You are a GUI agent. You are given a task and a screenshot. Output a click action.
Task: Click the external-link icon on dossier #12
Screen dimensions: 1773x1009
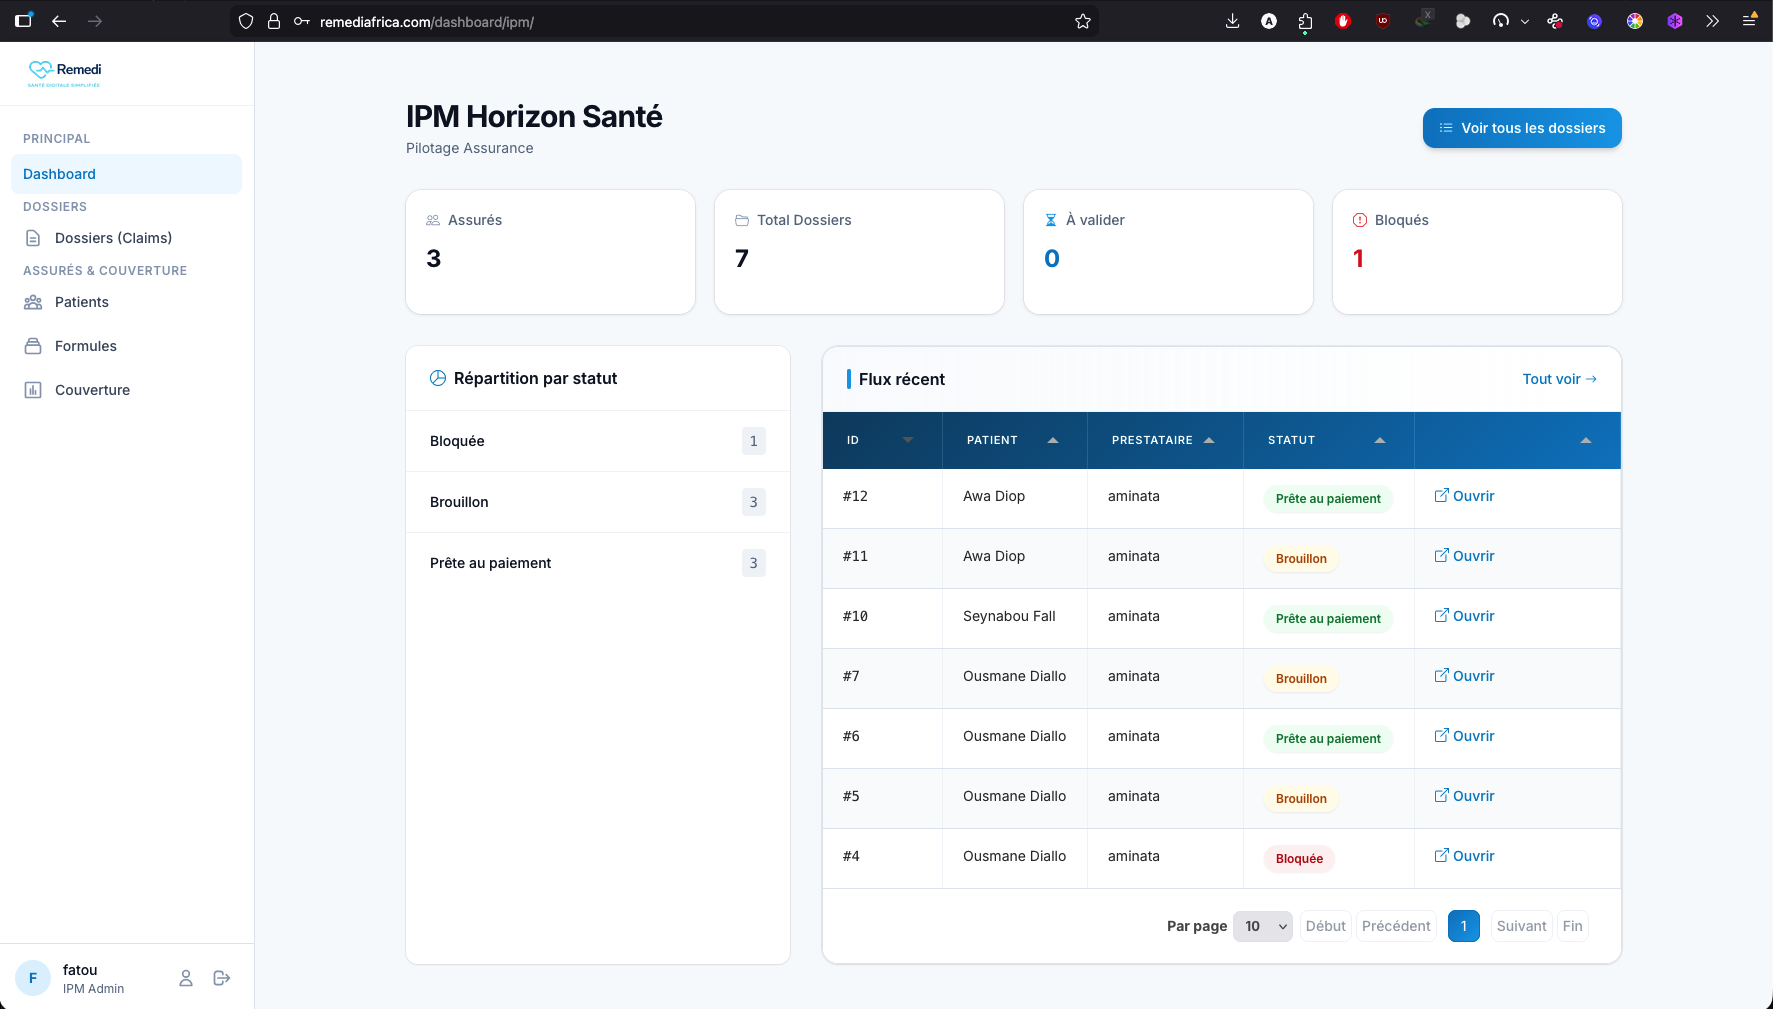coord(1441,495)
